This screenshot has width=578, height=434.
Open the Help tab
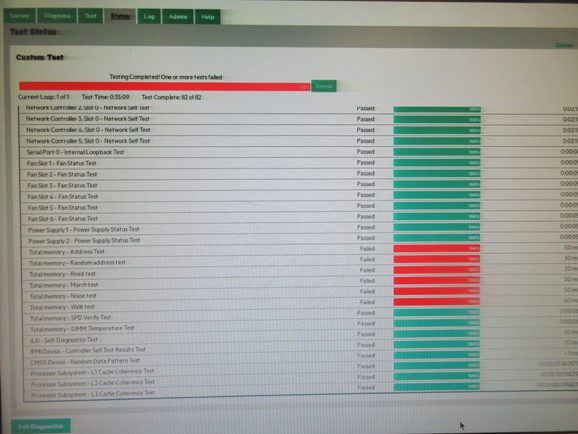tap(208, 17)
